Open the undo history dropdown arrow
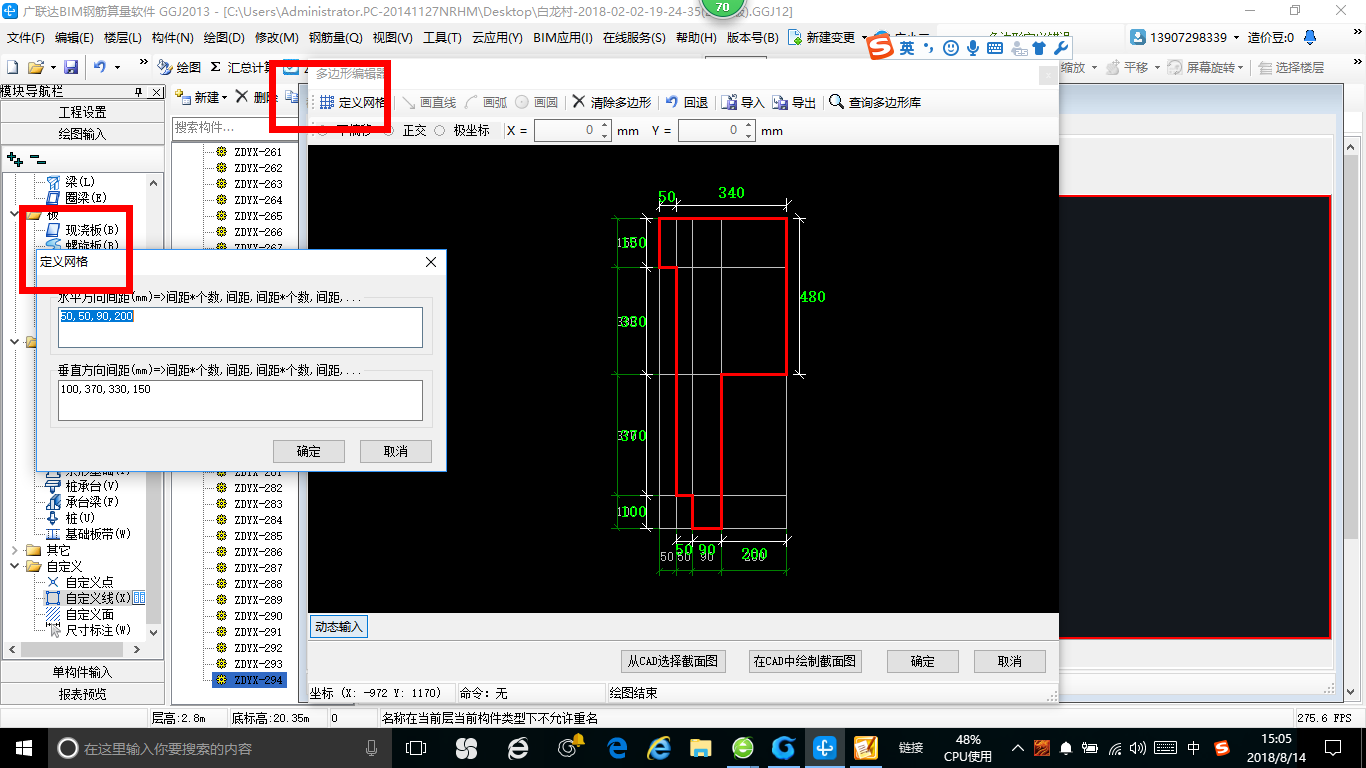The width and height of the screenshot is (1366, 768). tap(117, 67)
